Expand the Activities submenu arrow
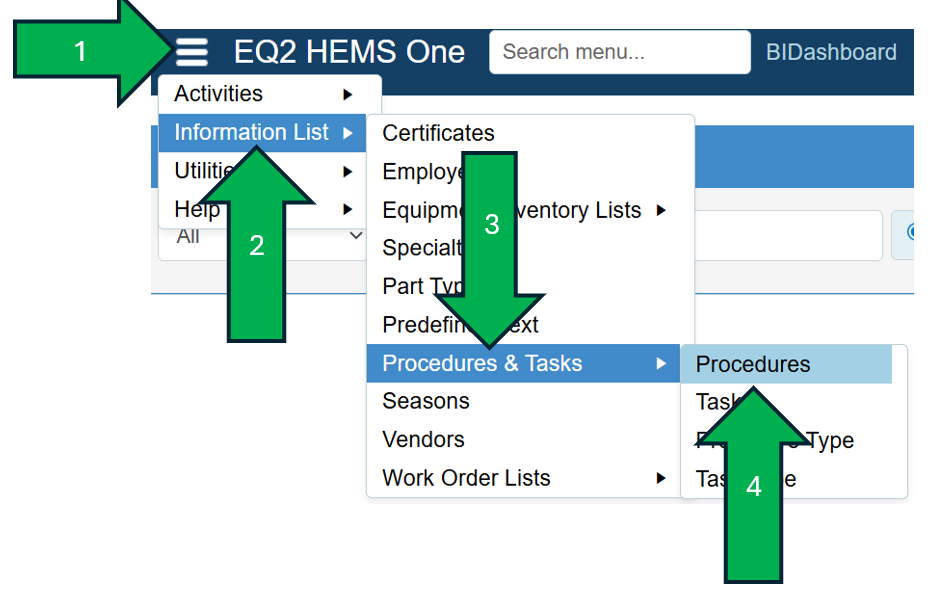This screenshot has width=936, height=601. (347, 94)
